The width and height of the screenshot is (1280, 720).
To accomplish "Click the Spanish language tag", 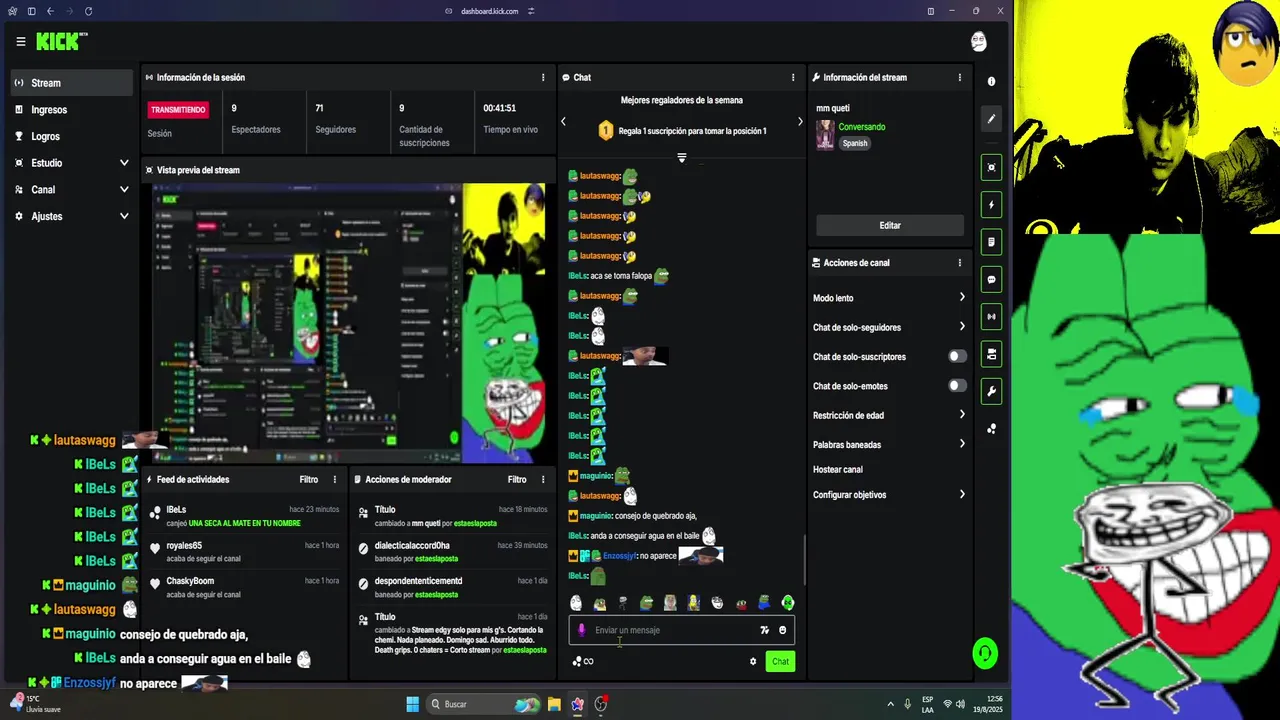I will click(855, 143).
